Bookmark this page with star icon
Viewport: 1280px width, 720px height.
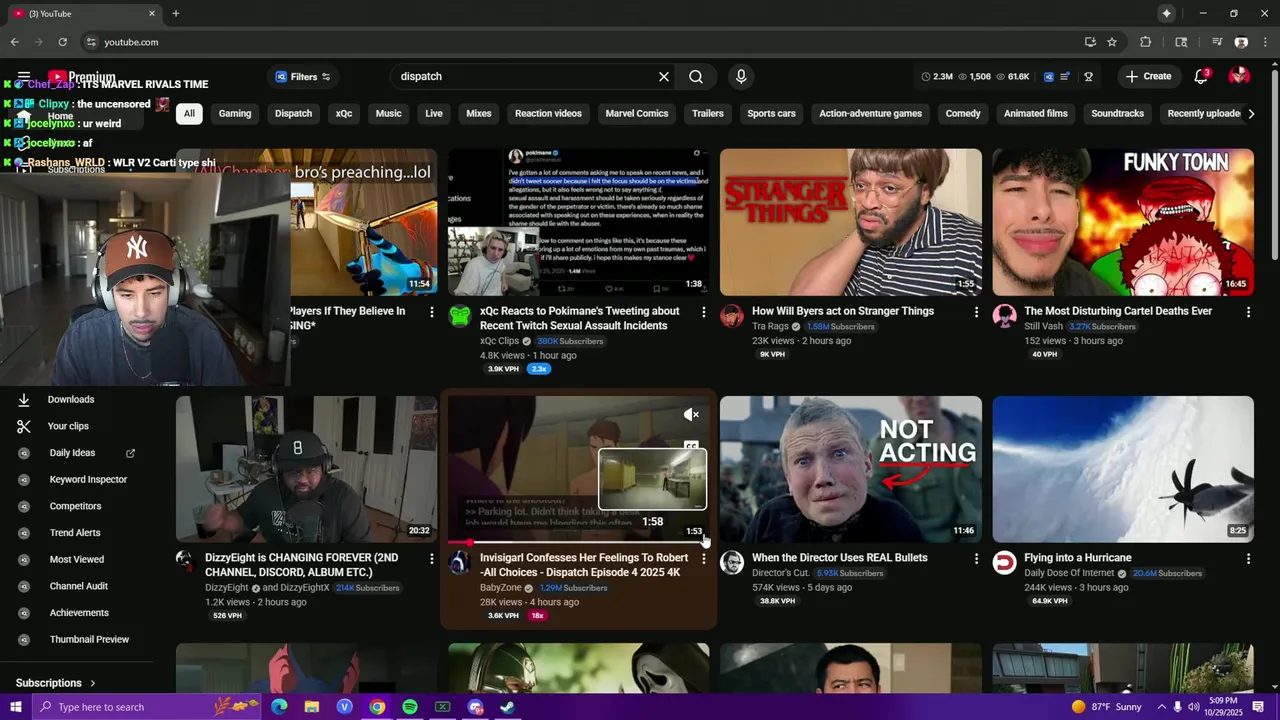coord(1112,42)
